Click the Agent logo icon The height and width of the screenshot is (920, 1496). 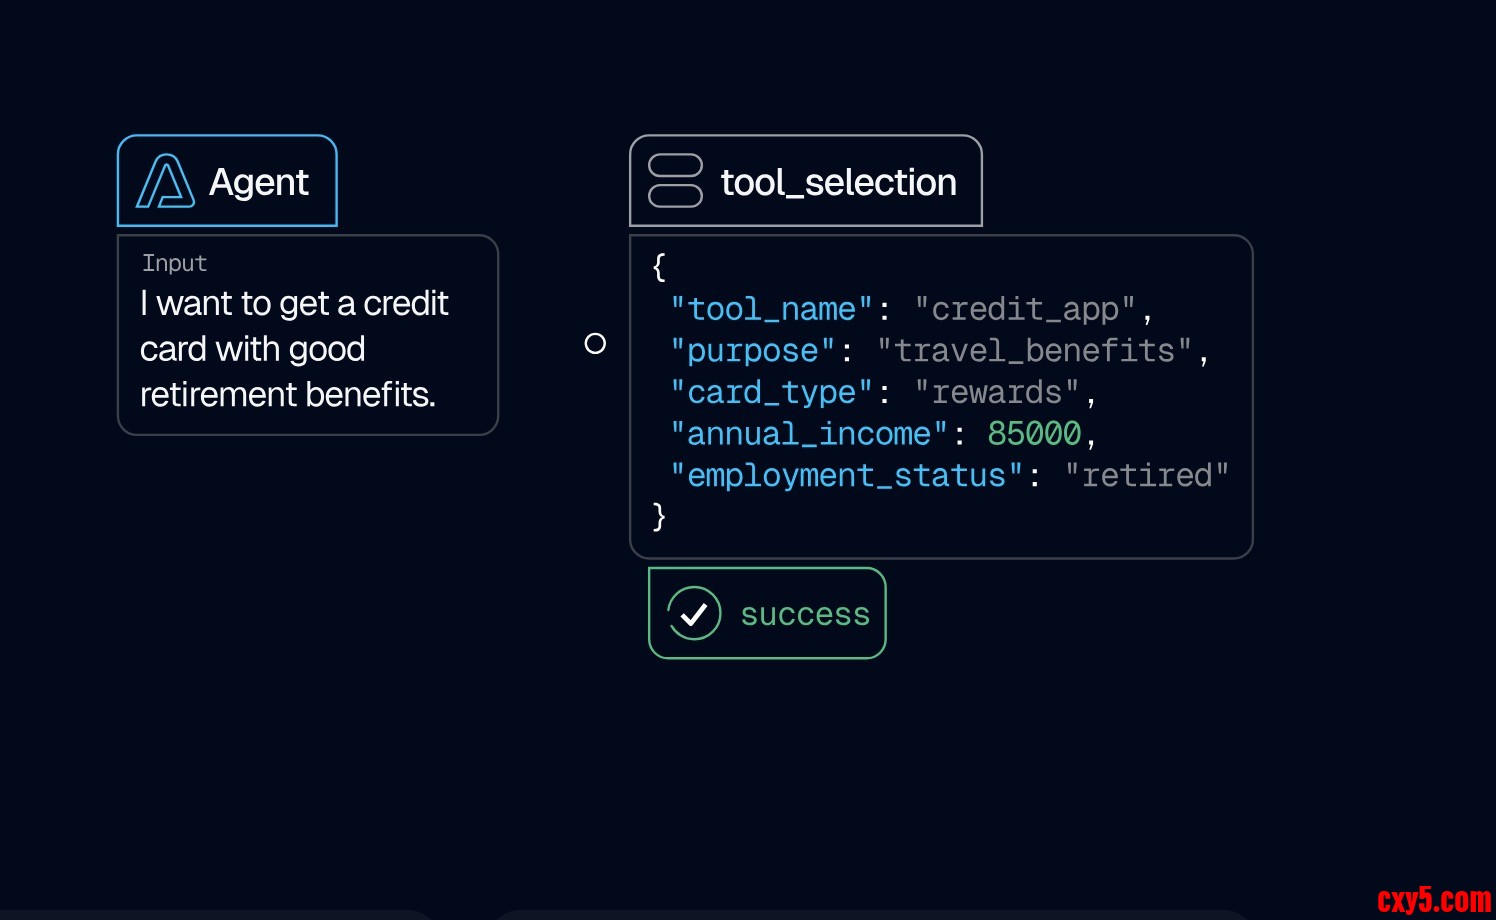tap(165, 181)
